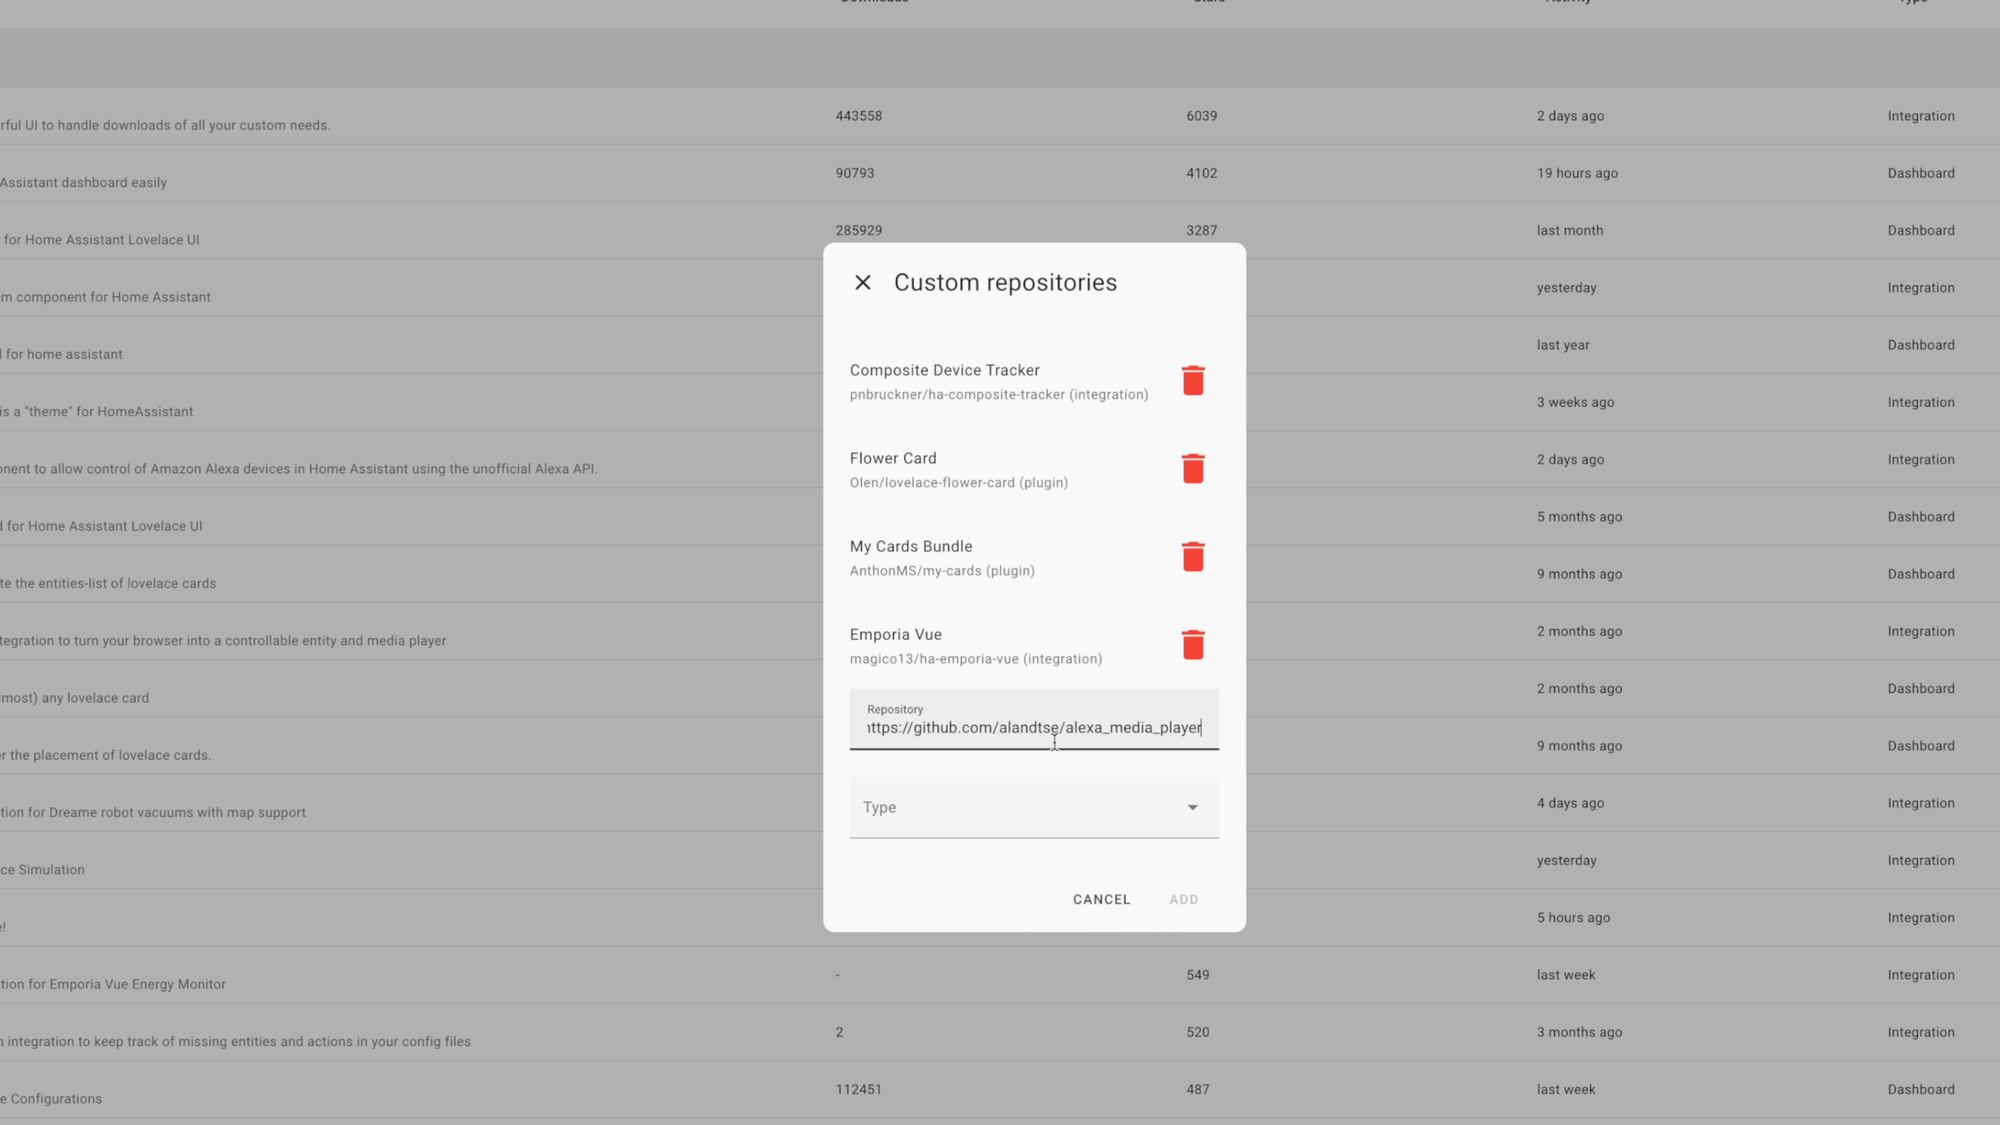This screenshot has height=1125, width=2000.
Task: Remove the Emporia Vue repository
Action: 1193,645
